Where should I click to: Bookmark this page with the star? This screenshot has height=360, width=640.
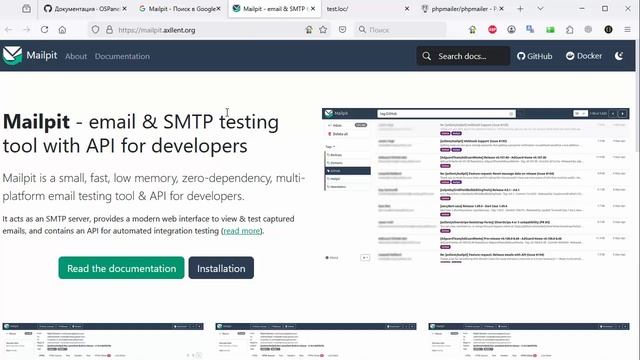tap(323, 30)
